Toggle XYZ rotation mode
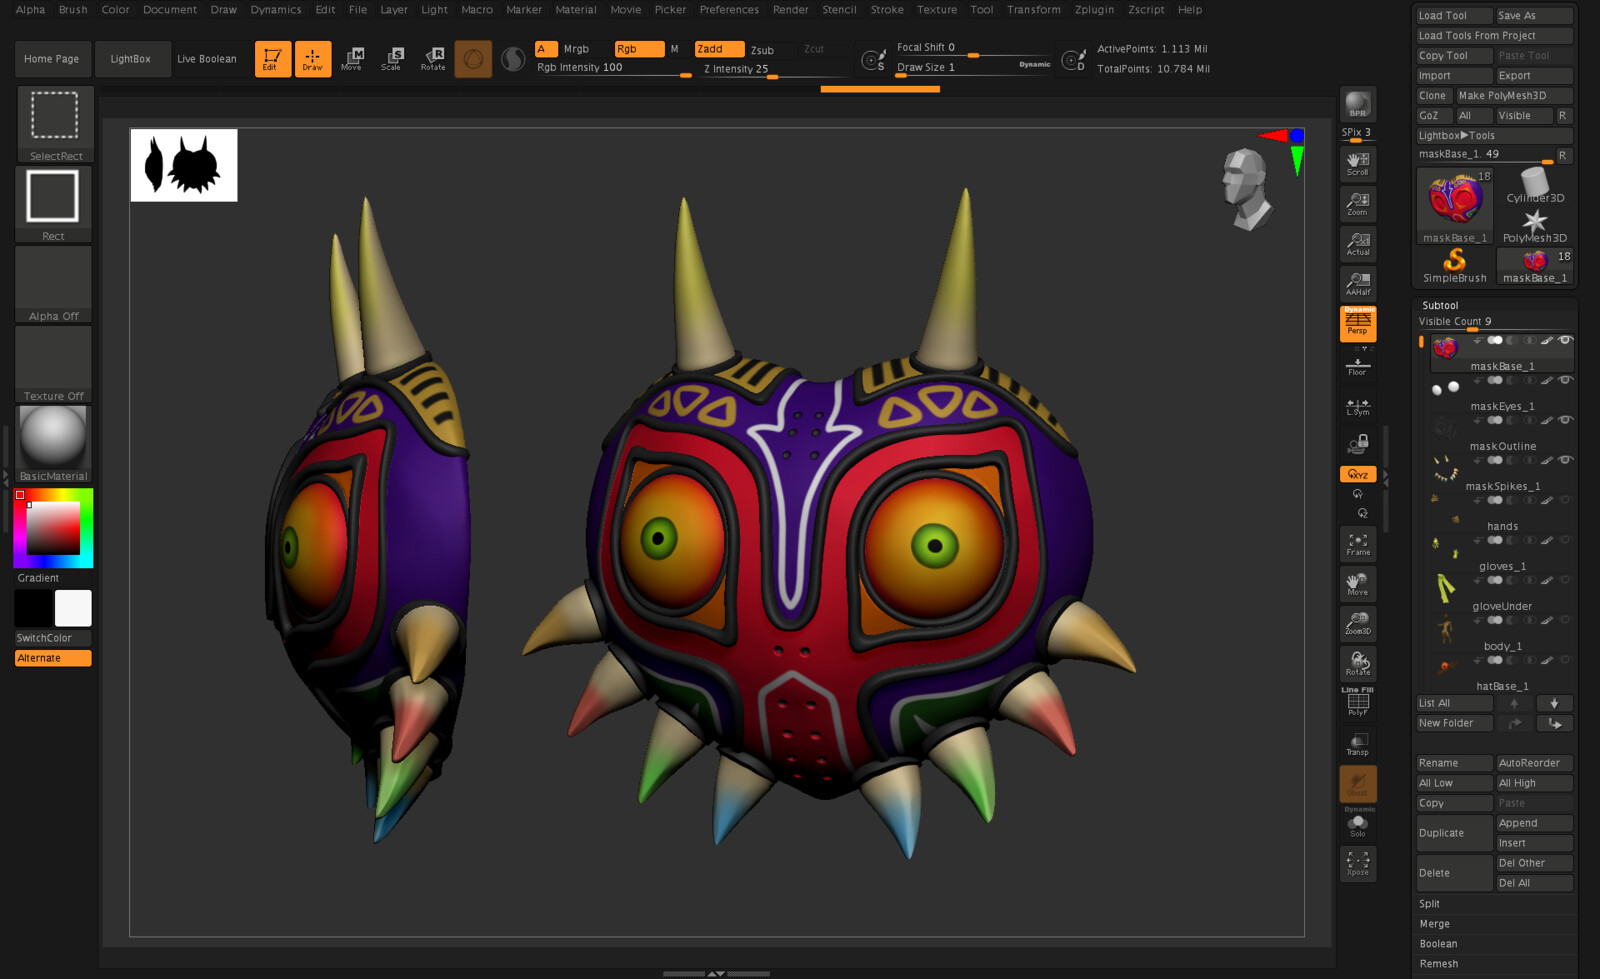Viewport: 1600px width, 979px height. pos(1358,474)
